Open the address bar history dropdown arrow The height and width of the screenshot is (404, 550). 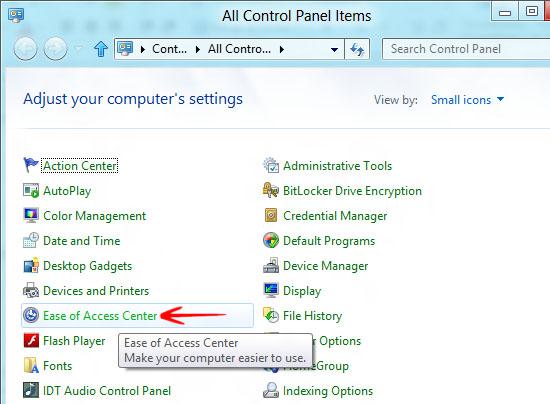coord(334,49)
